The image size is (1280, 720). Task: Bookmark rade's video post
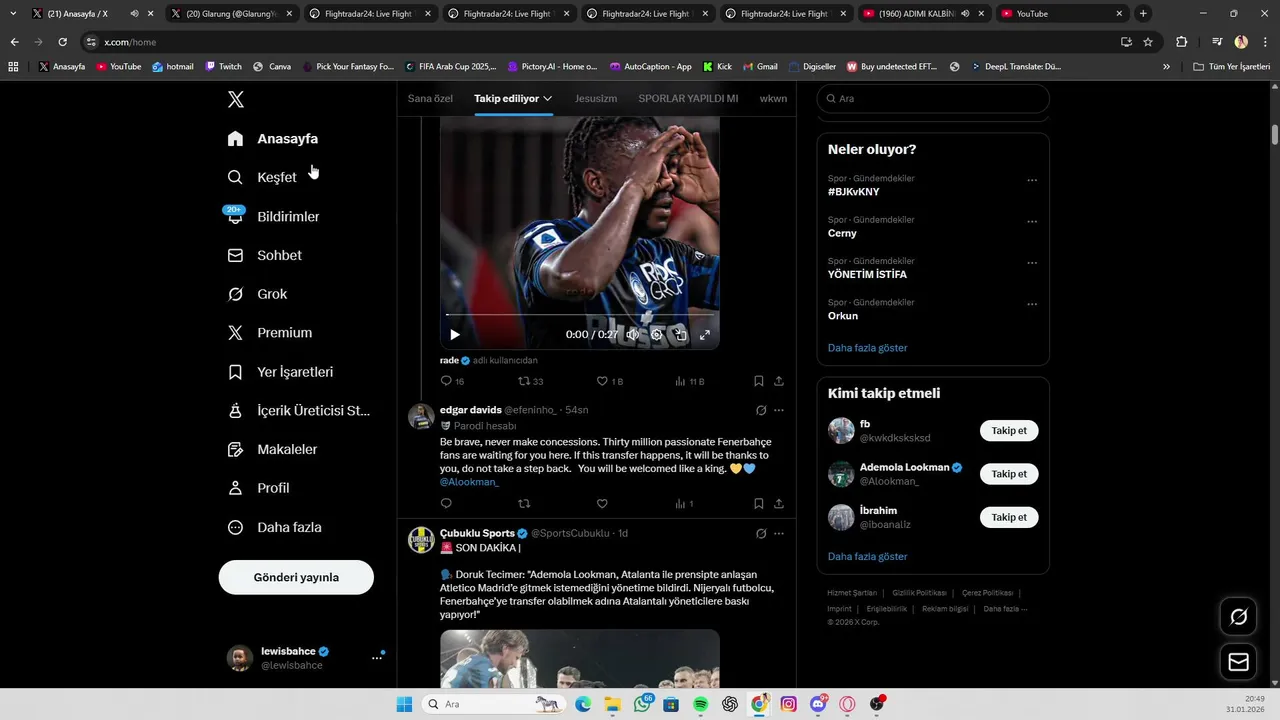pos(759,381)
